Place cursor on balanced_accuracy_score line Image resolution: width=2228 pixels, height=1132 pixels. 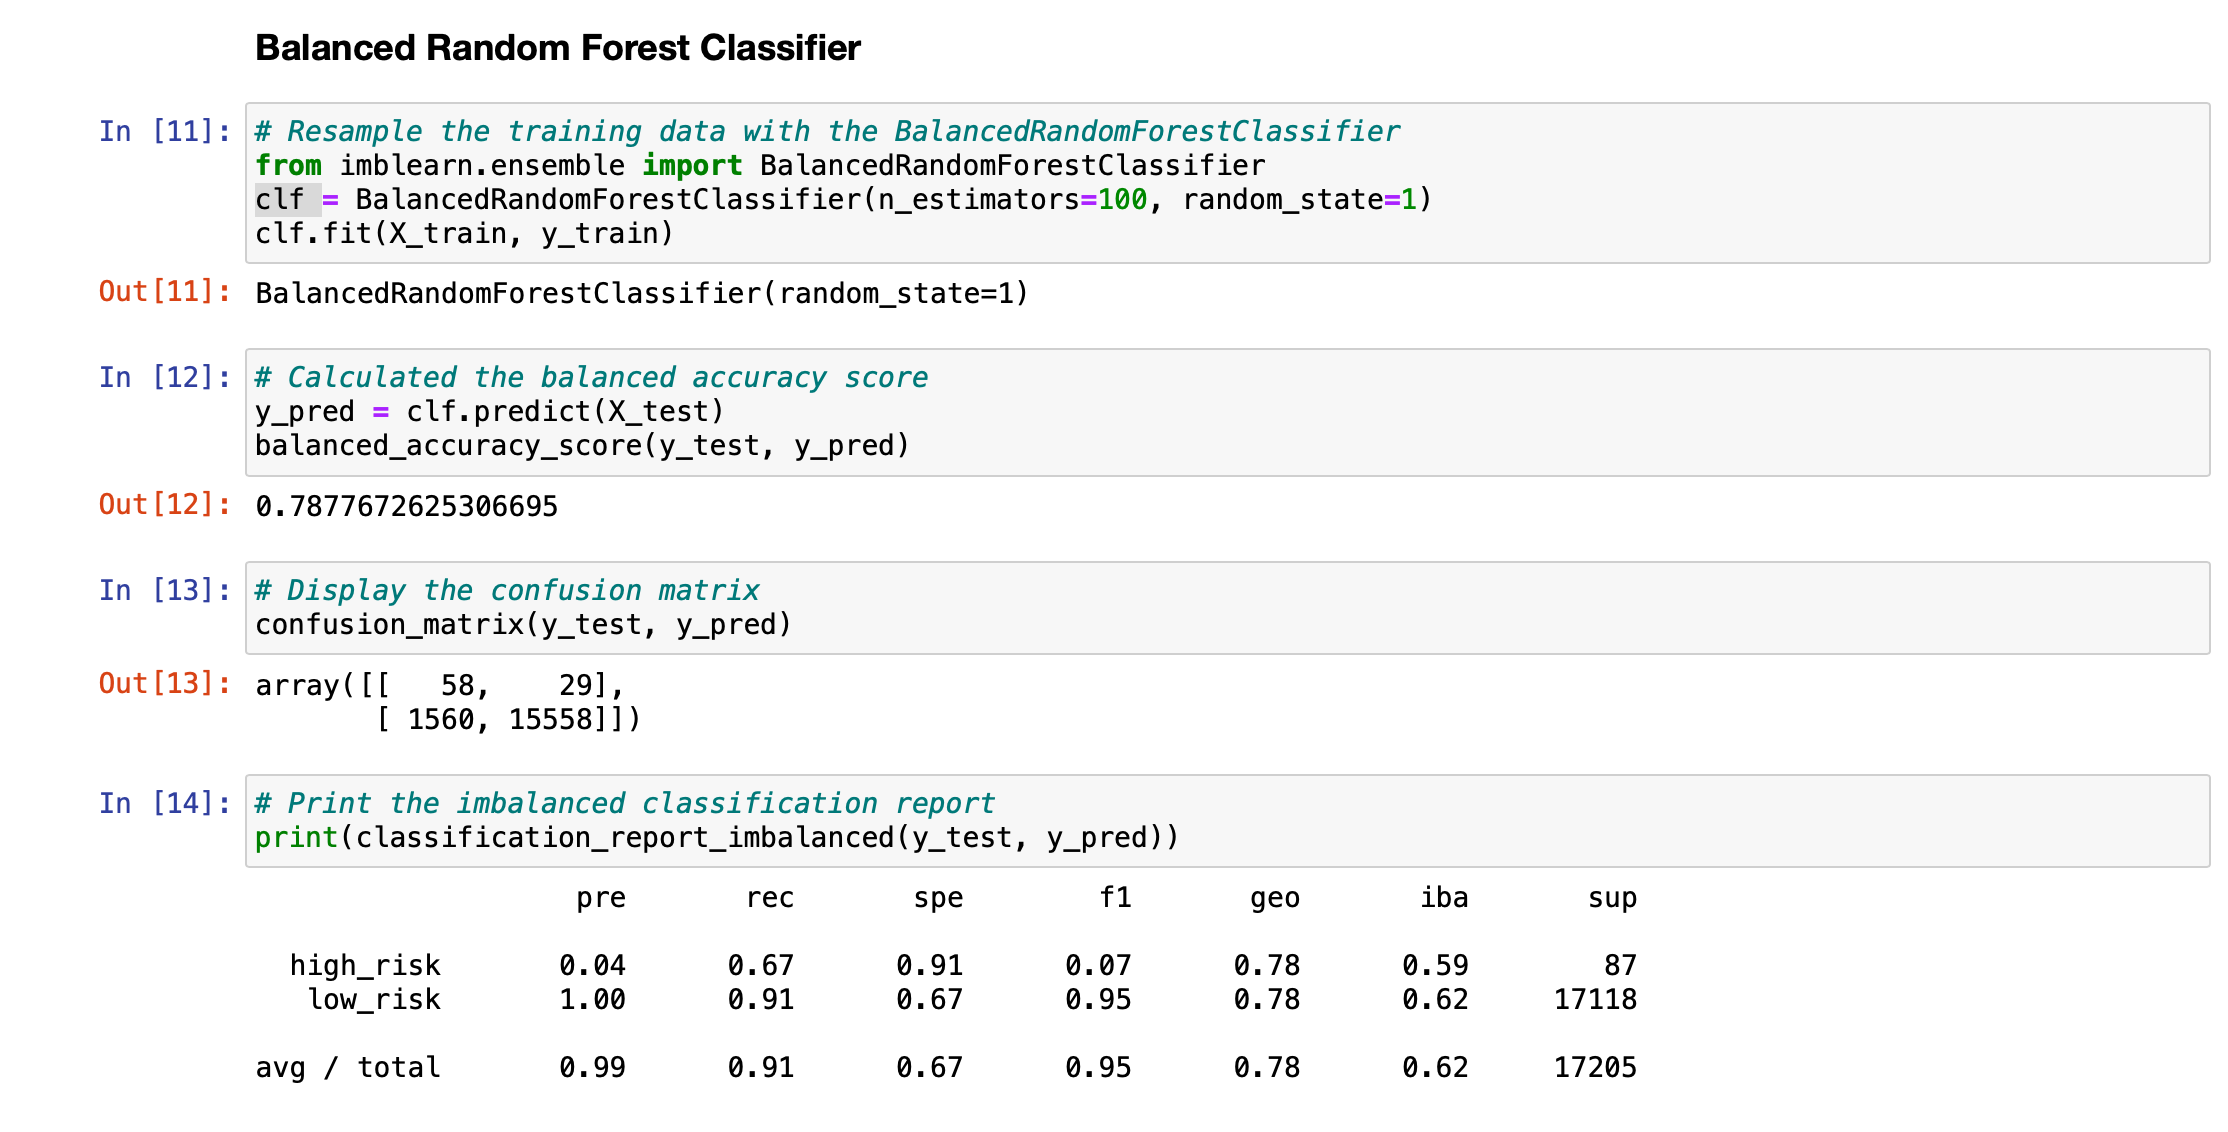tap(581, 446)
